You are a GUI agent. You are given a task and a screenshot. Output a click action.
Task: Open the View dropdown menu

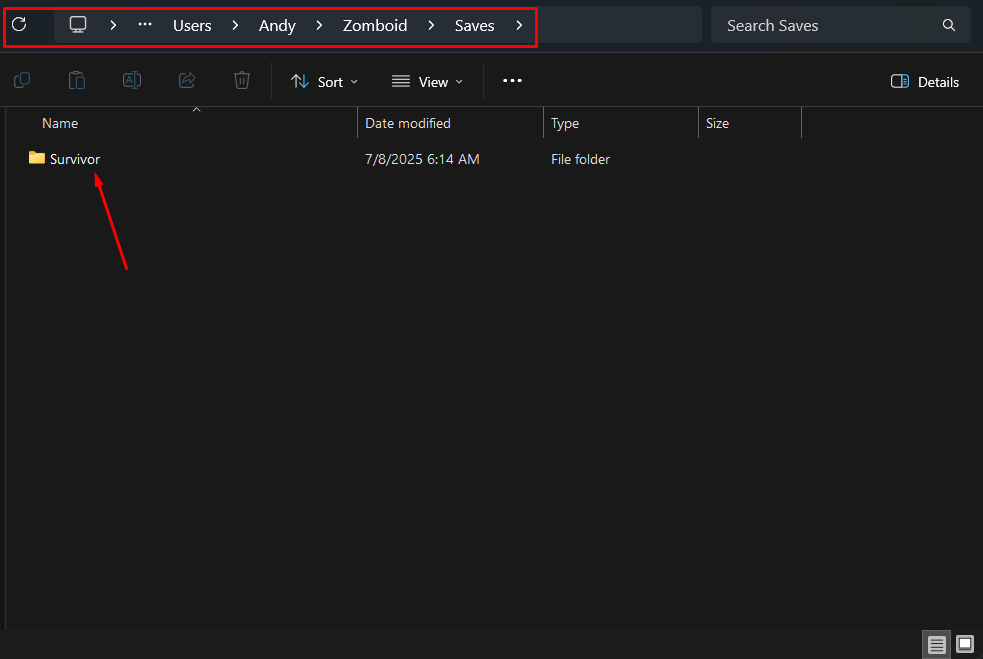[427, 82]
